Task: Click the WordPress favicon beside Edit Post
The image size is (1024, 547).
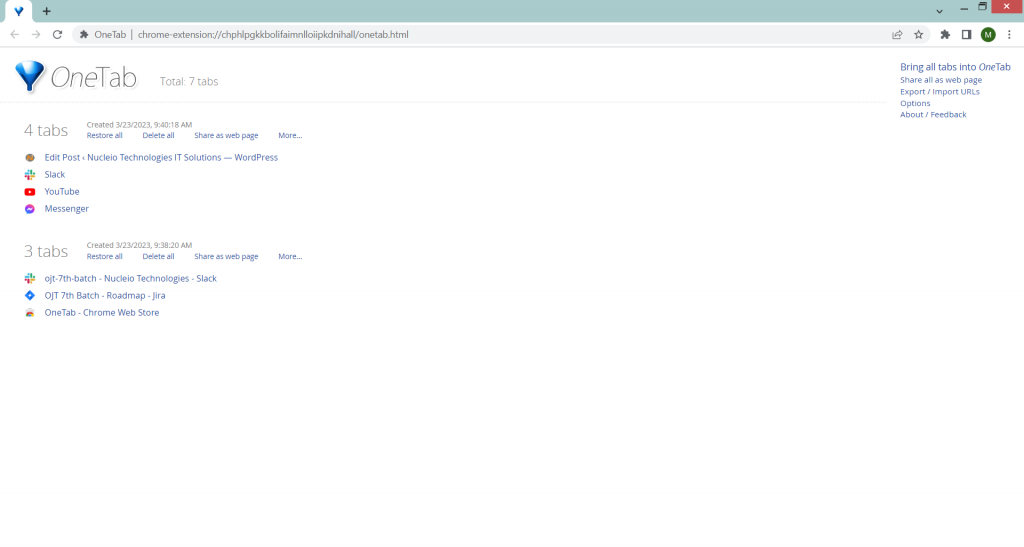Action: click(30, 157)
